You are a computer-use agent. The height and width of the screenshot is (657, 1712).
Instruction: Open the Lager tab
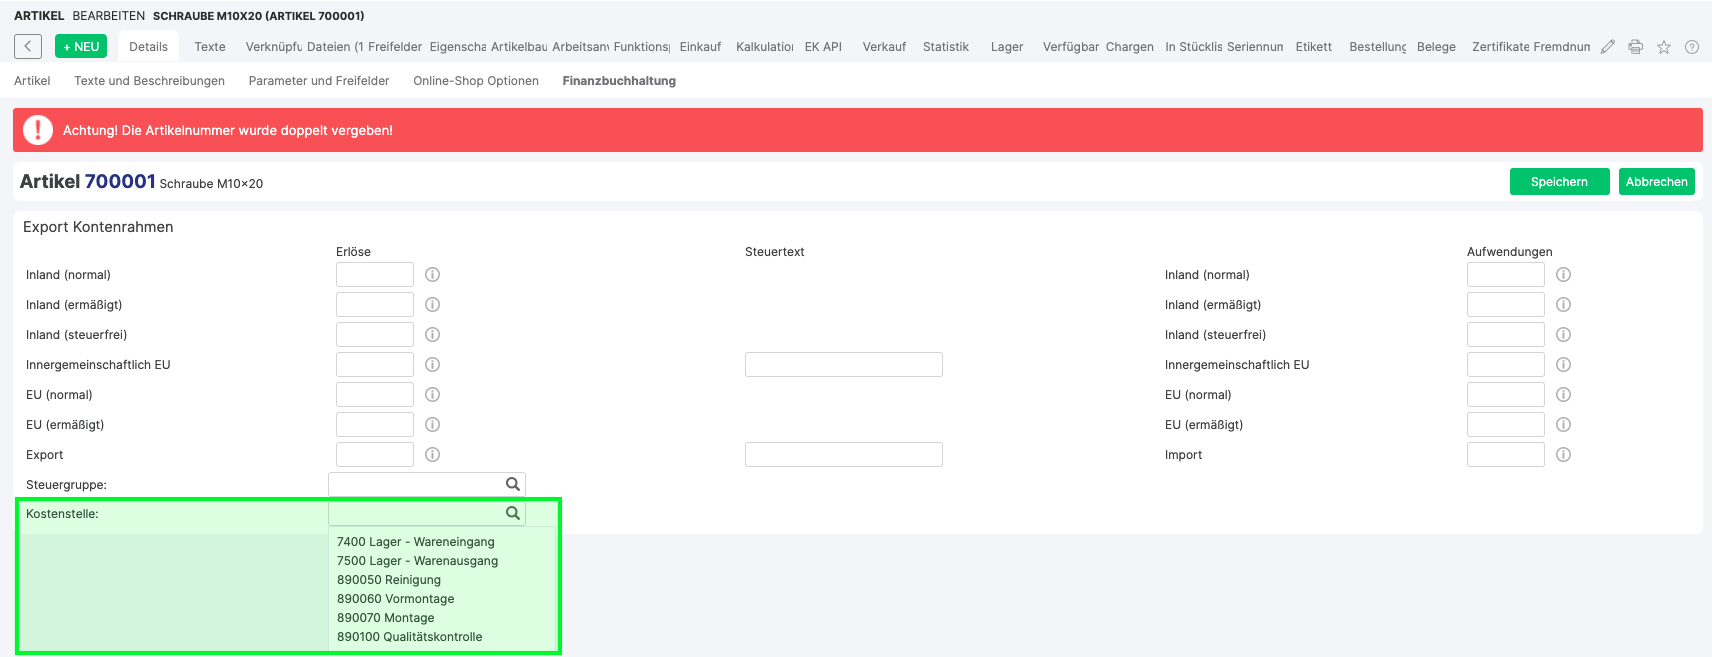tap(1006, 47)
